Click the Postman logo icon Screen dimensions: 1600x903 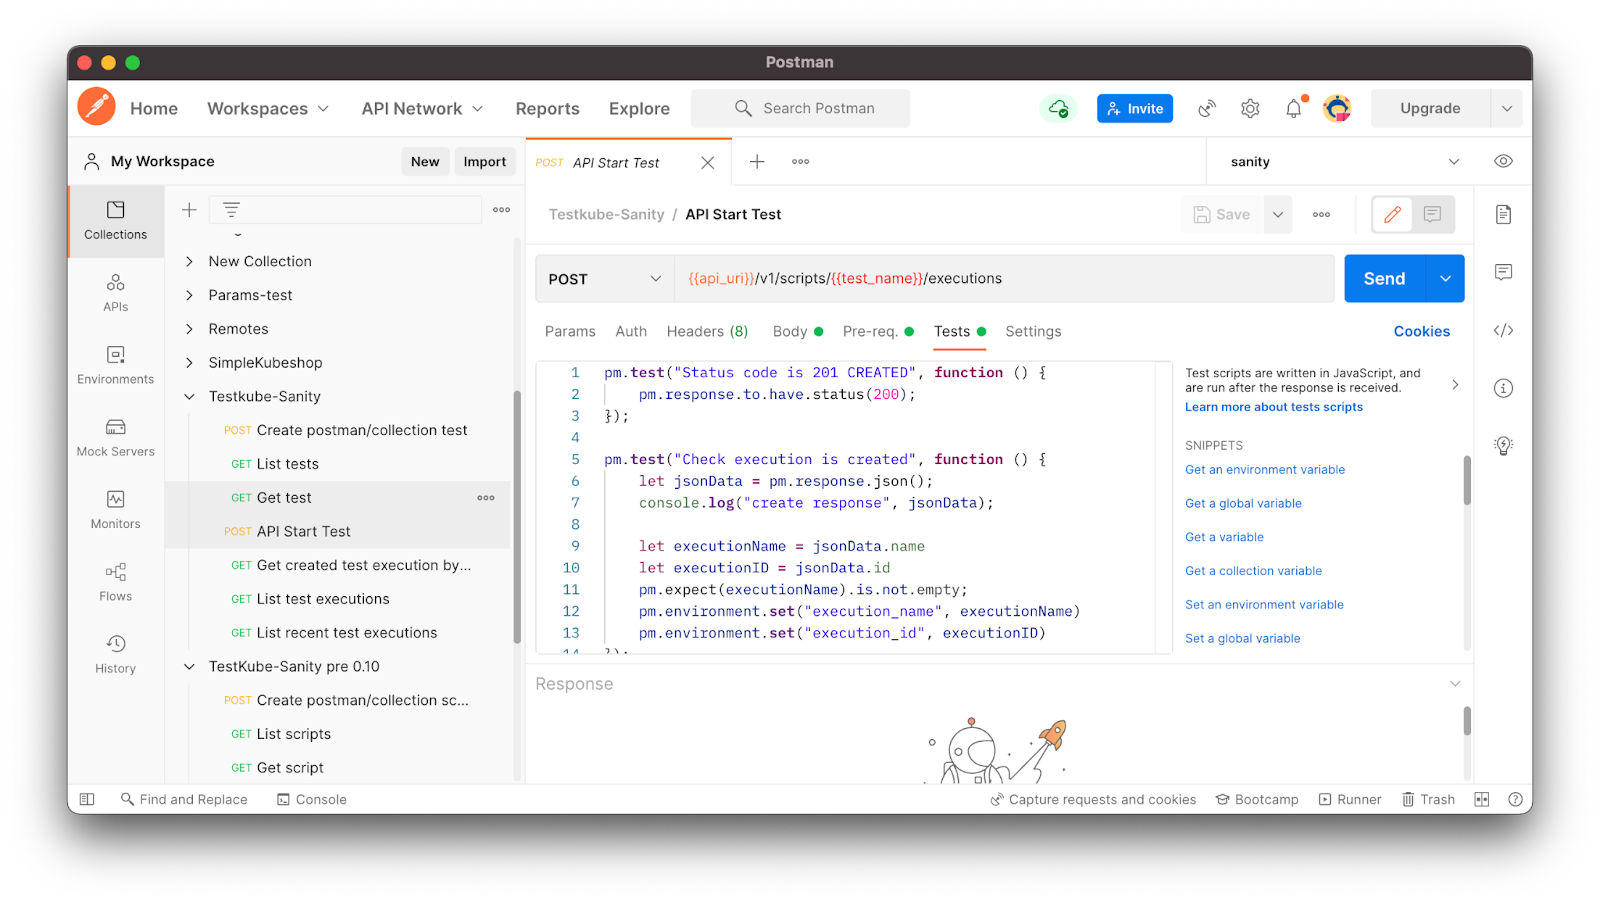click(x=97, y=106)
